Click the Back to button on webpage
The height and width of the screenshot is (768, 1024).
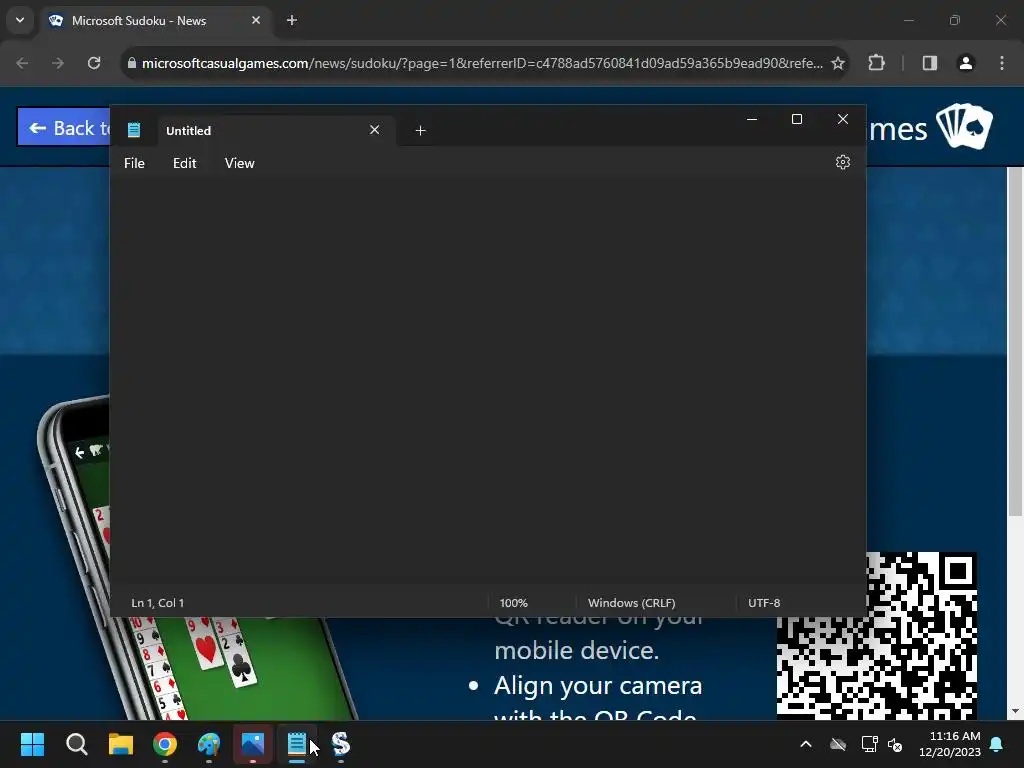pyautogui.click(x=64, y=127)
